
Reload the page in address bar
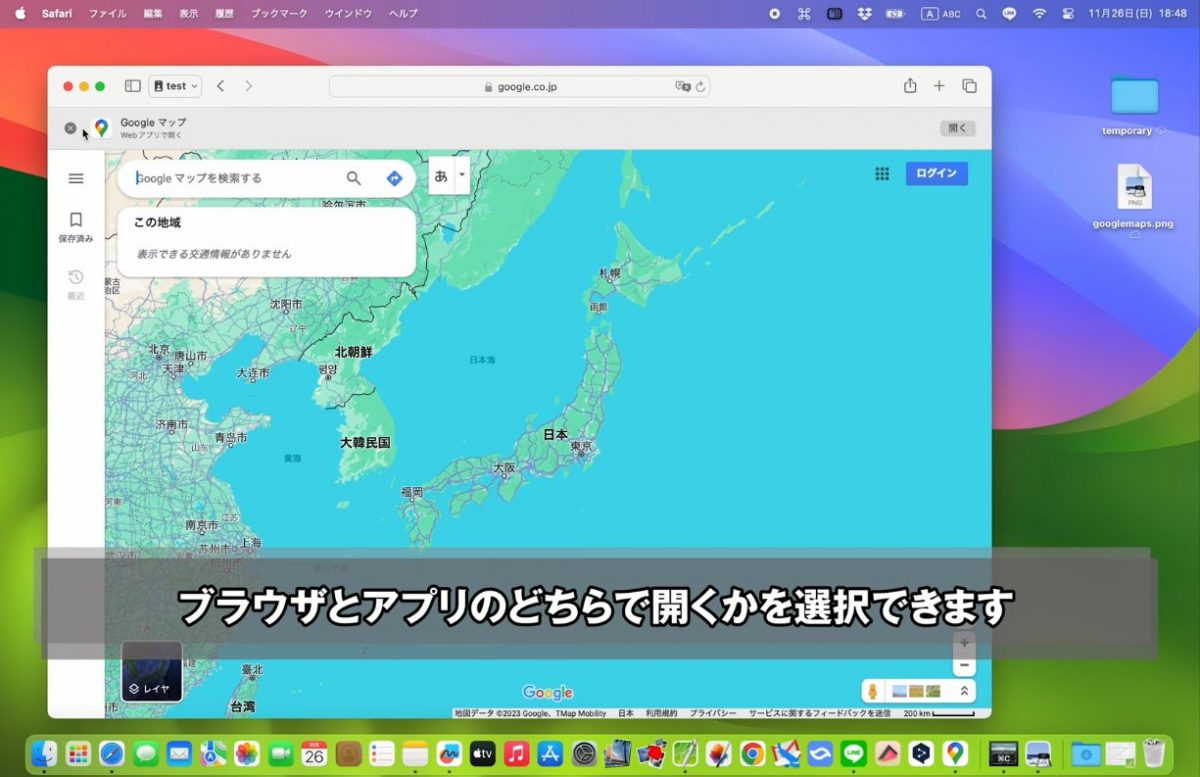point(701,87)
